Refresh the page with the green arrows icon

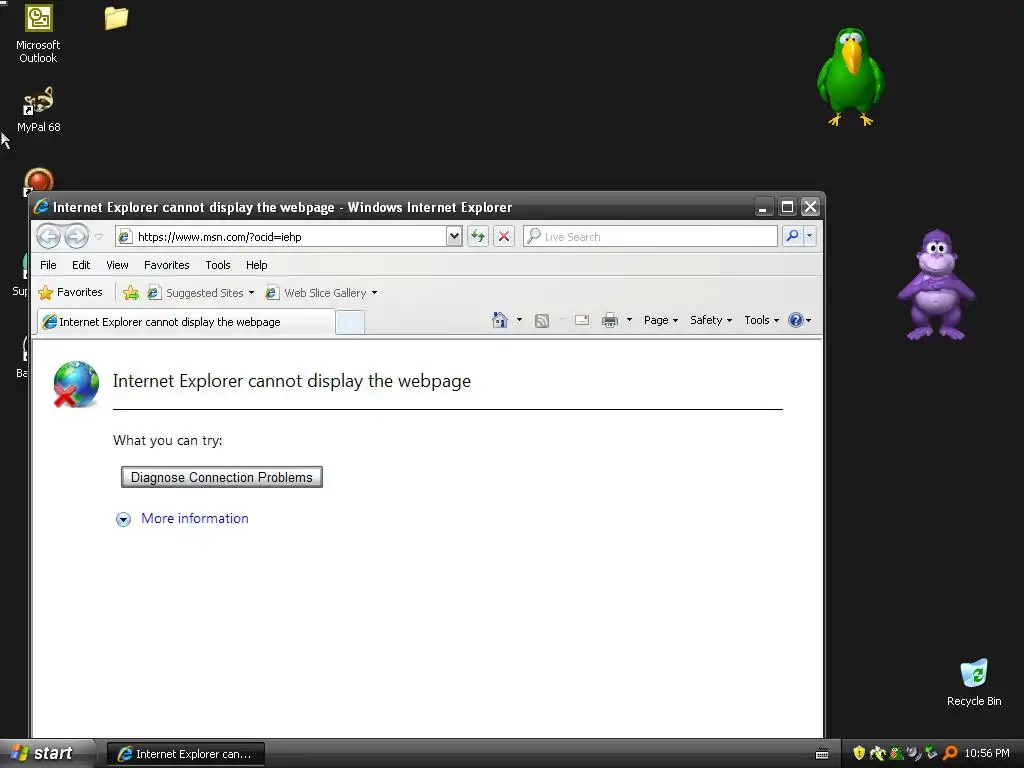click(x=478, y=236)
